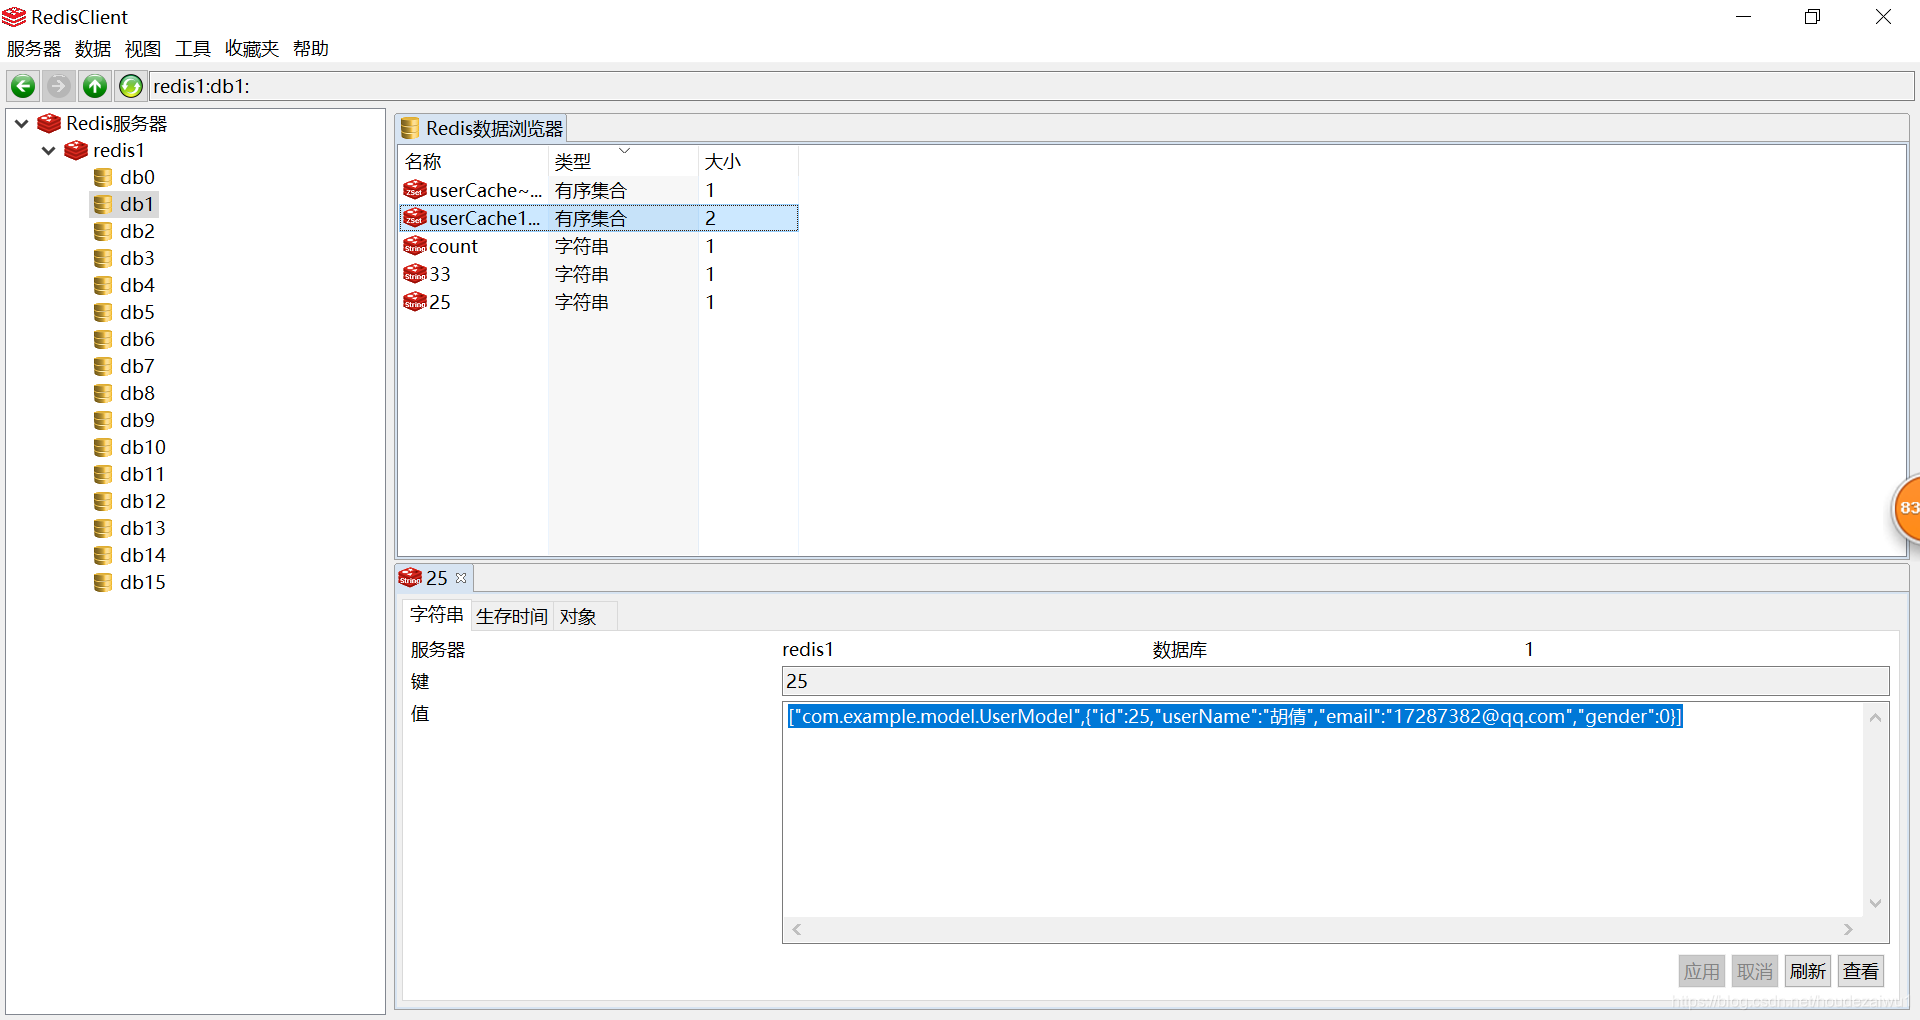1920x1020 pixels.
Task: Click 字符串 type cell of count row
Action: tap(582, 246)
